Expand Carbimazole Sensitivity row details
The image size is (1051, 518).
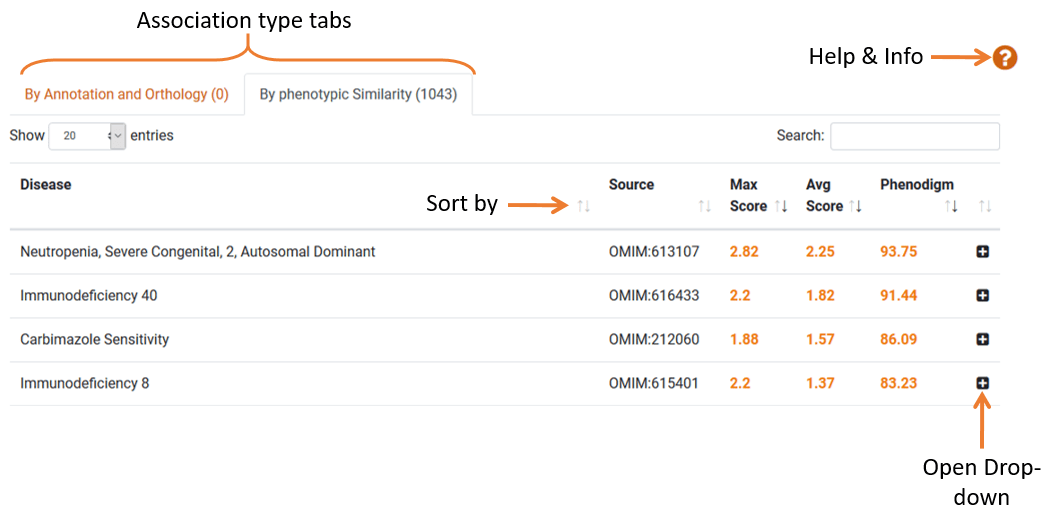point(983,340)
